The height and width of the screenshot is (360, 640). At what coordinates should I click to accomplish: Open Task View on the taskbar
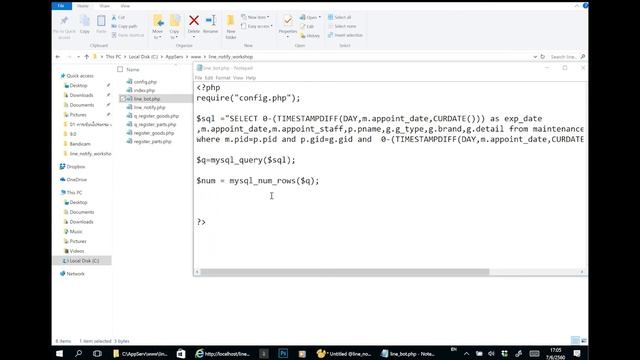click(97, 353)
